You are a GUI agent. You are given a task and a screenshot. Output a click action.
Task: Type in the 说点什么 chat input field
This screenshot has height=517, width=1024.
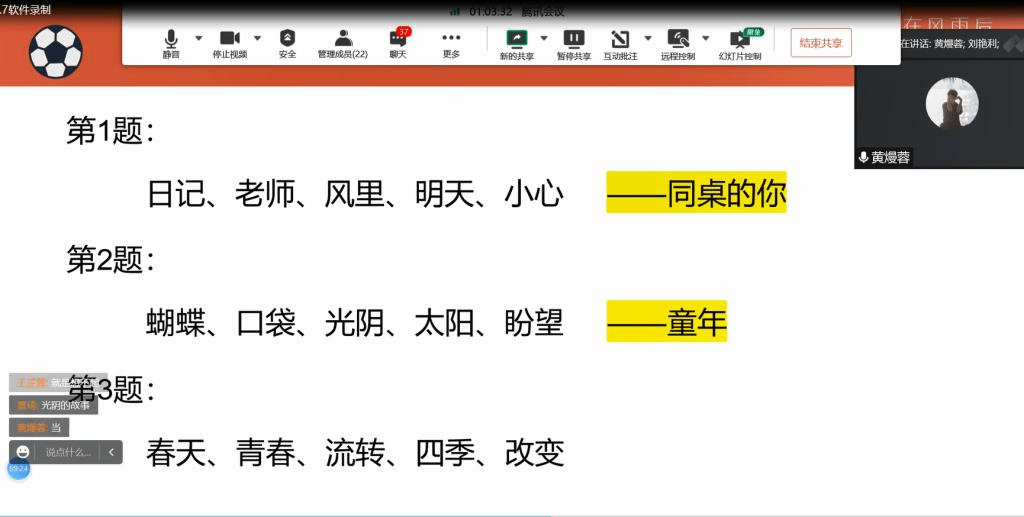[x=68, y=452]
